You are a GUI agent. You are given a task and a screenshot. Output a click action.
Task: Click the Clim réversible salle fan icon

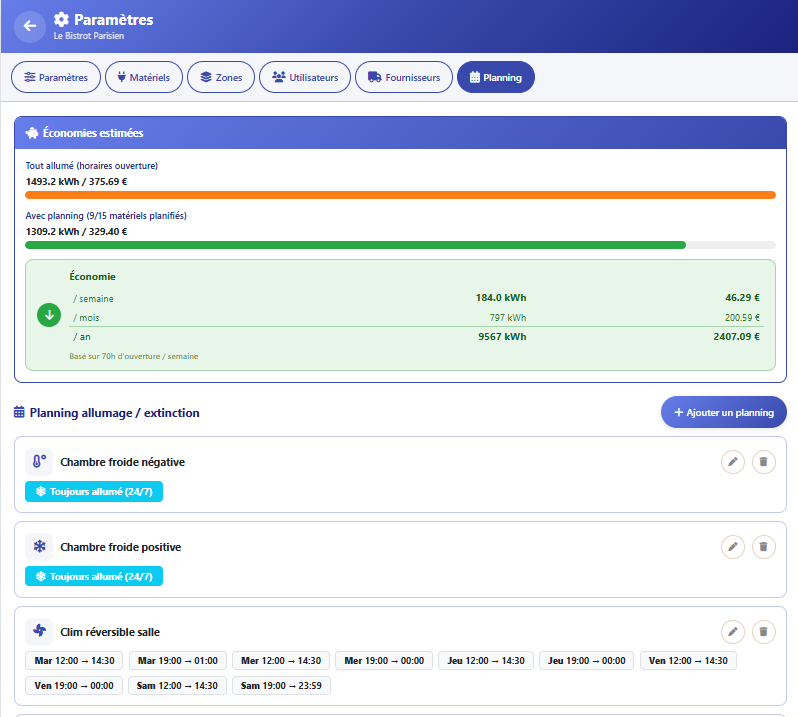click(x=39, y=631)
